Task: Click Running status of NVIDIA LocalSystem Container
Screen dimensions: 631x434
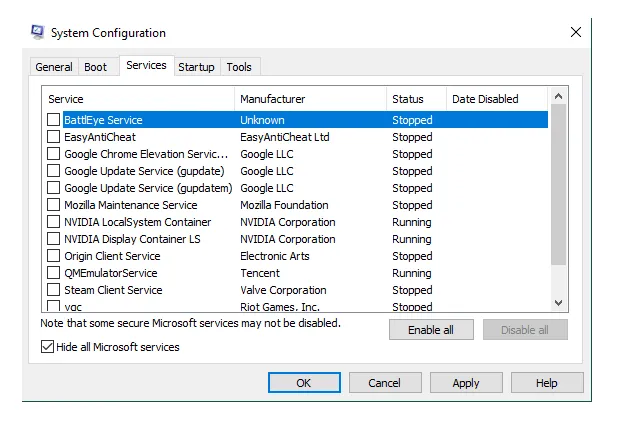Action: point(412,222)
